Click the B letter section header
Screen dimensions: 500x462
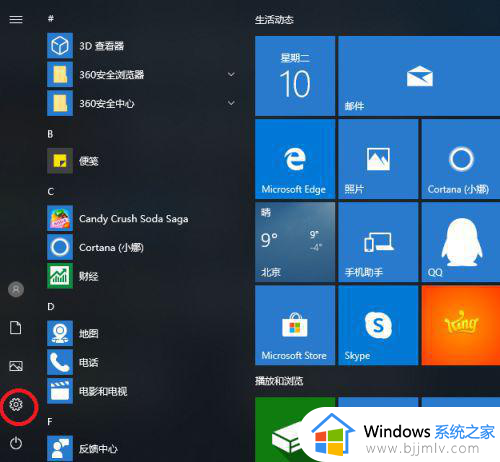50,134
